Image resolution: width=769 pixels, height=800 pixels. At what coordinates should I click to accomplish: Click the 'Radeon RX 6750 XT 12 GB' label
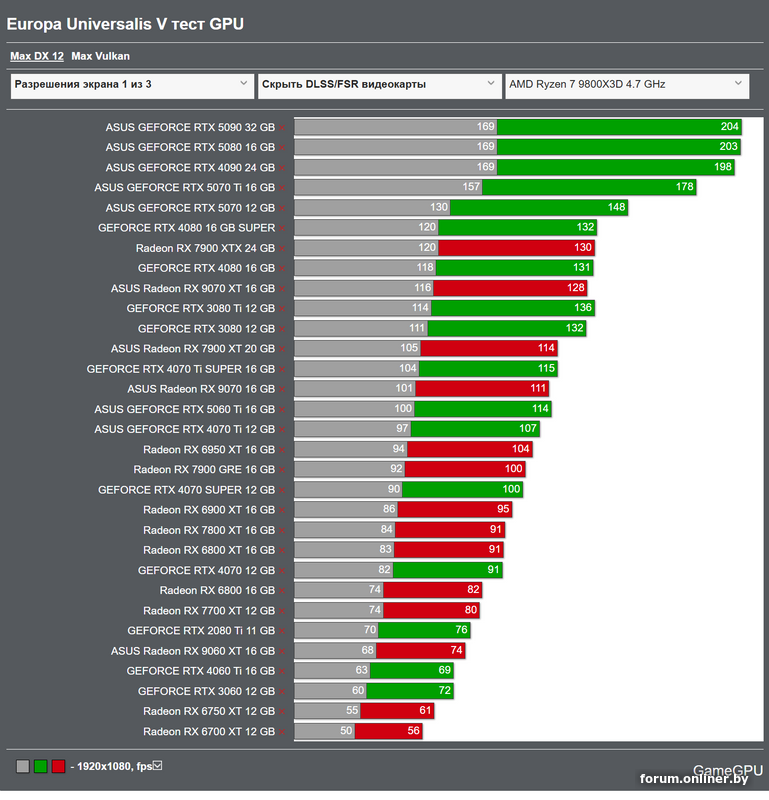point(209,712)
